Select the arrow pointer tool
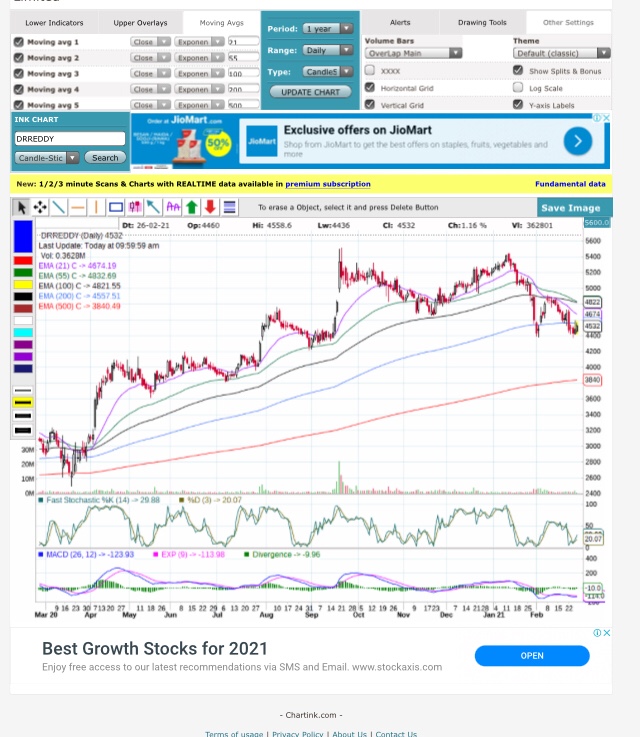The height and width of the screenshot is (737, 640). point(21,207)
